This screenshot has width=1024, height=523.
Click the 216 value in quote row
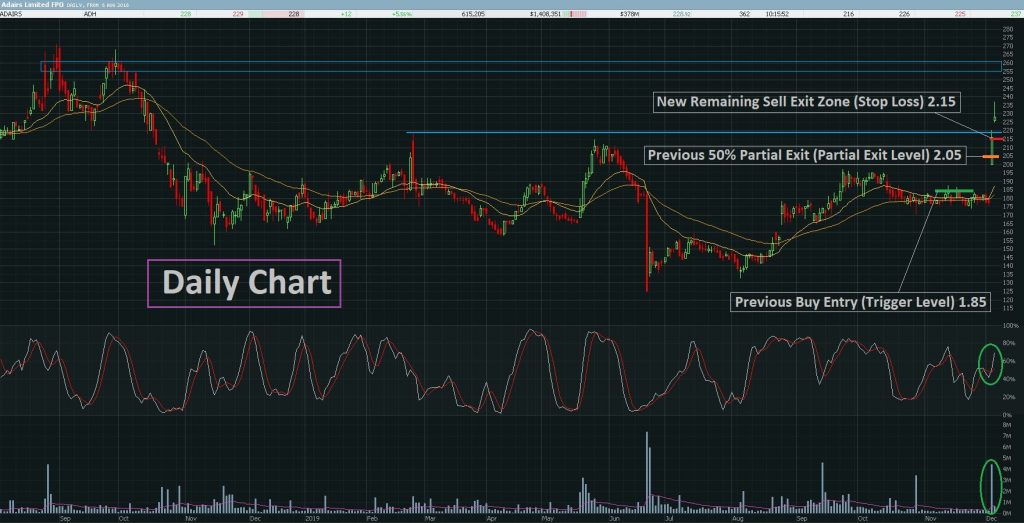click(x=849, y=14)
